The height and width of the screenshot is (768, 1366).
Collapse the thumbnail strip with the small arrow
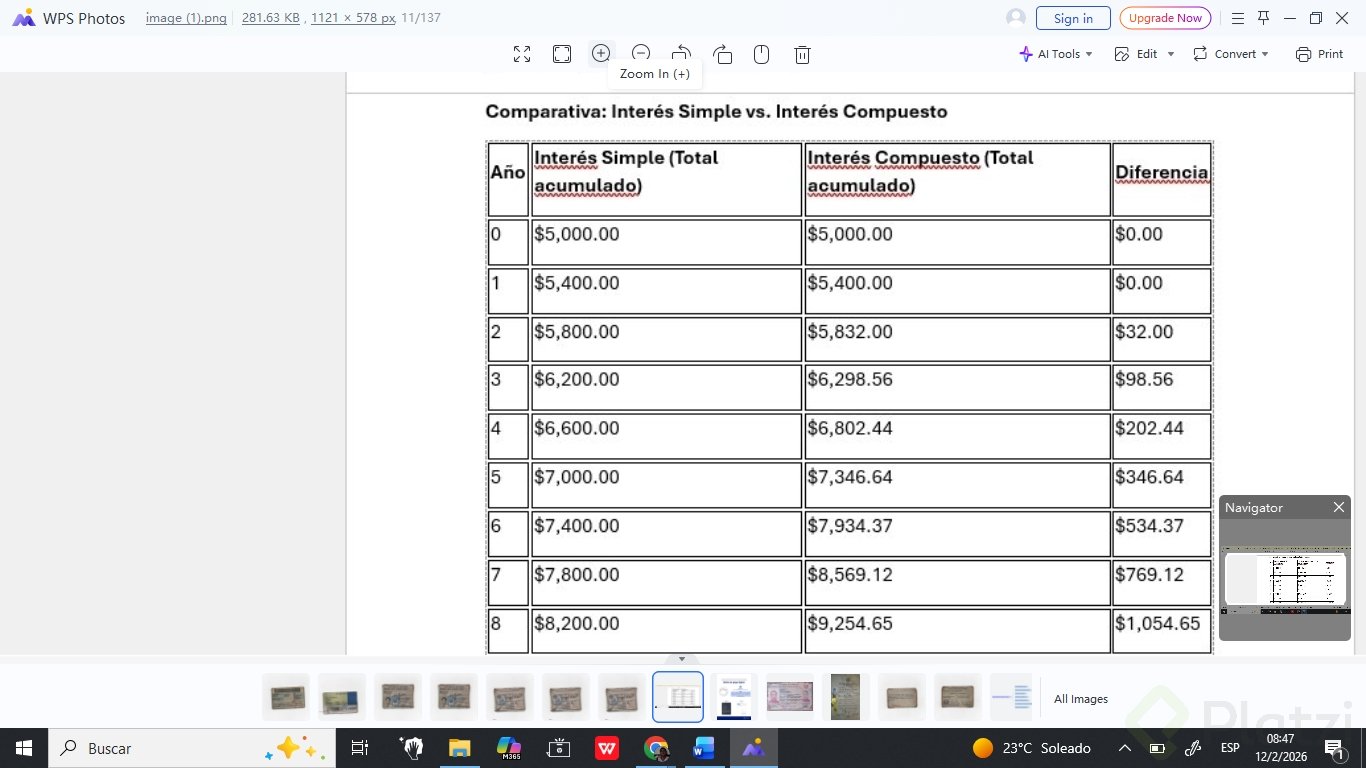(x=682, y=659)
